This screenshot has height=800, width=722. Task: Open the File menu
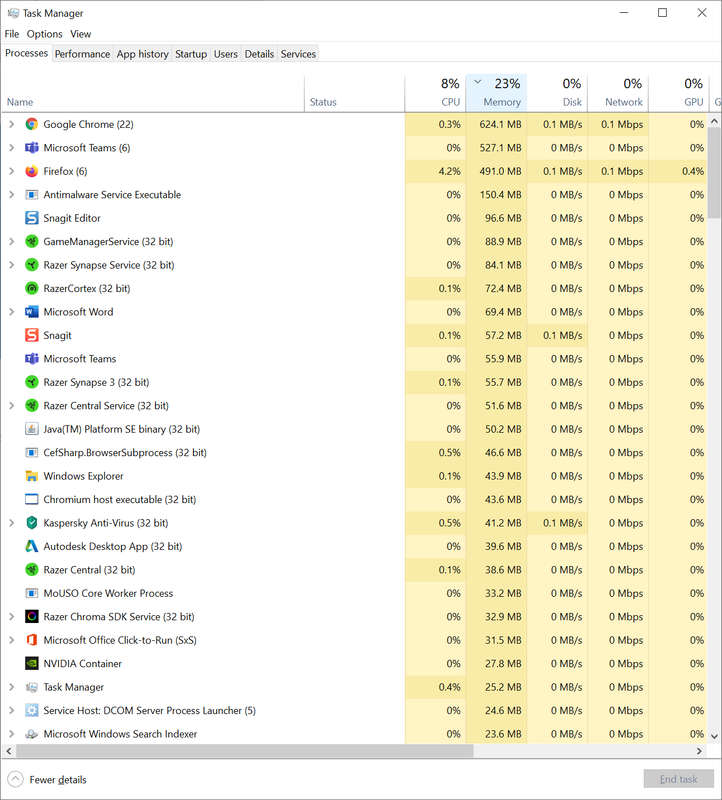(12, 34)
